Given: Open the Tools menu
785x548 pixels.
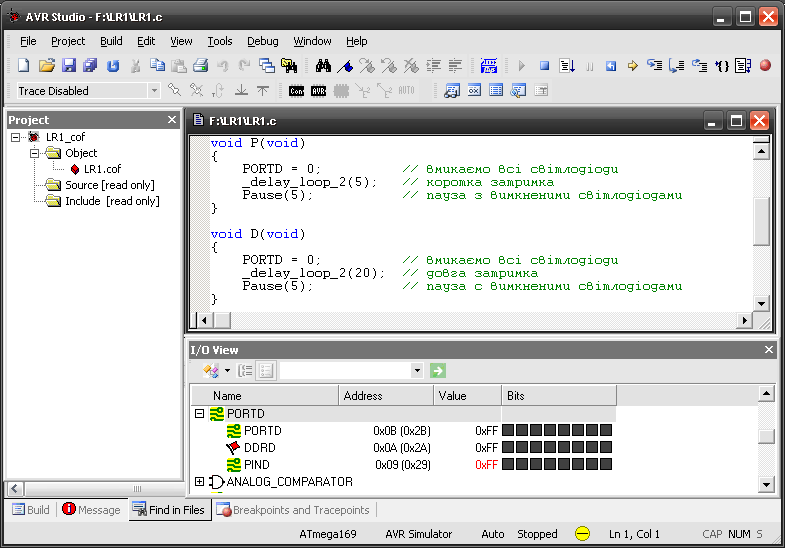Looking at the screenshot, I should [220, 41].
